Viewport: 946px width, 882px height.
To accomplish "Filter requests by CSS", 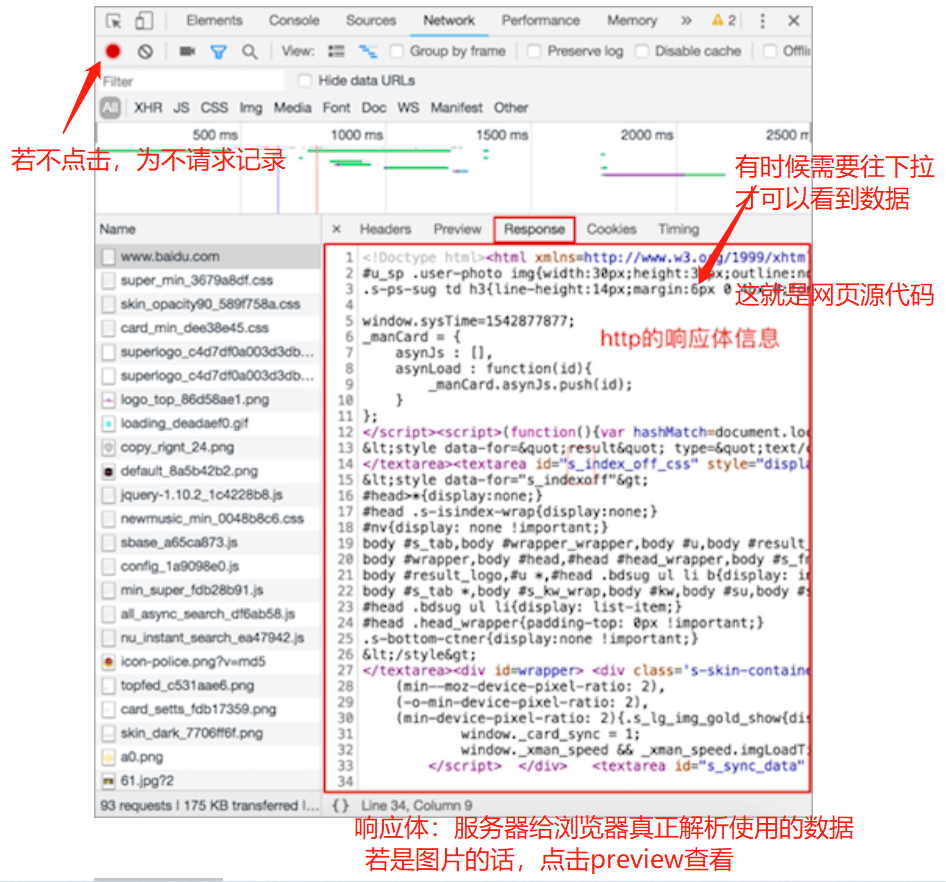I will click(214, 108).
